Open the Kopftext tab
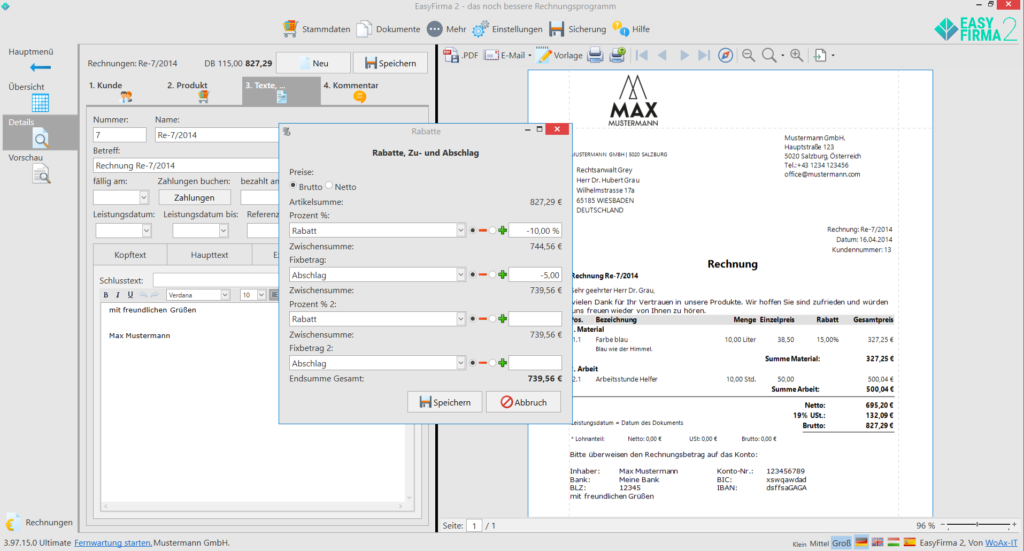 click(130, 255)
